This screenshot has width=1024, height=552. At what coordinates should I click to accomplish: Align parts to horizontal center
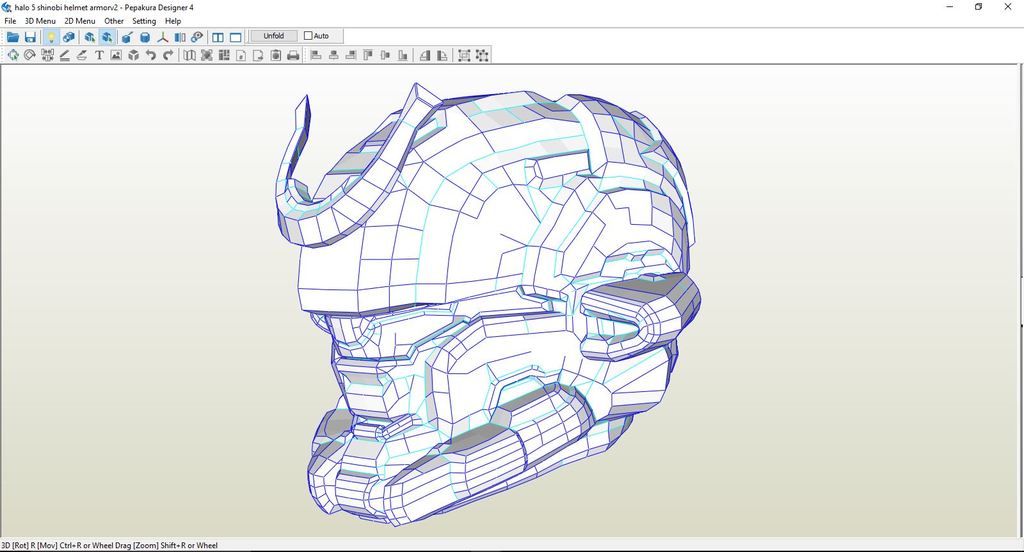point(334,56)
